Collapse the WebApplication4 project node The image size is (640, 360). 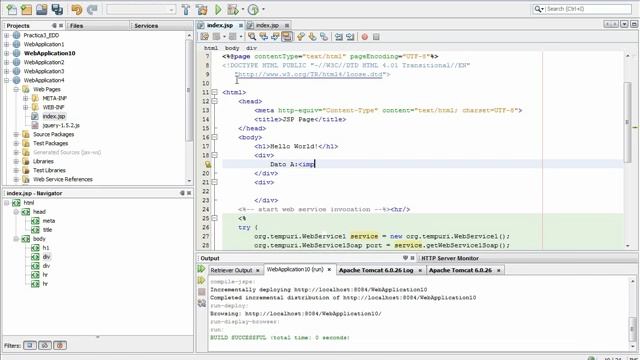7,80
